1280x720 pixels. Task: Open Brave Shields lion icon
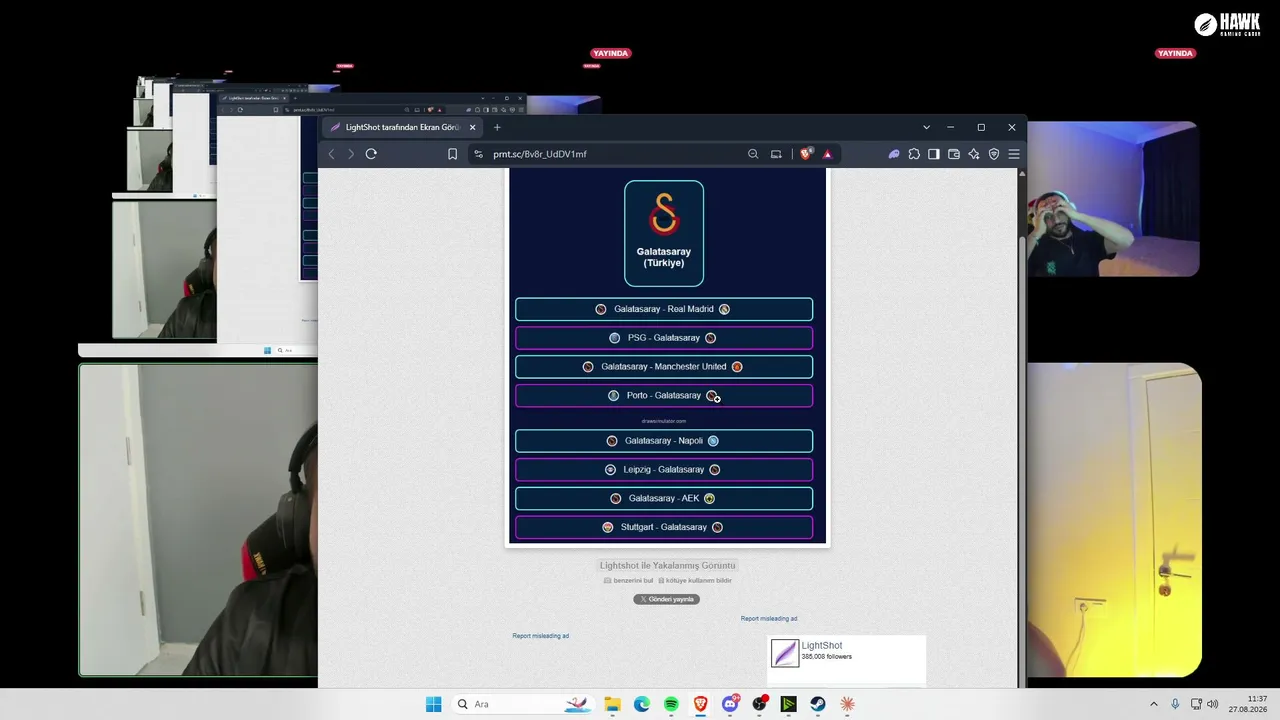[x=805, y=154]
